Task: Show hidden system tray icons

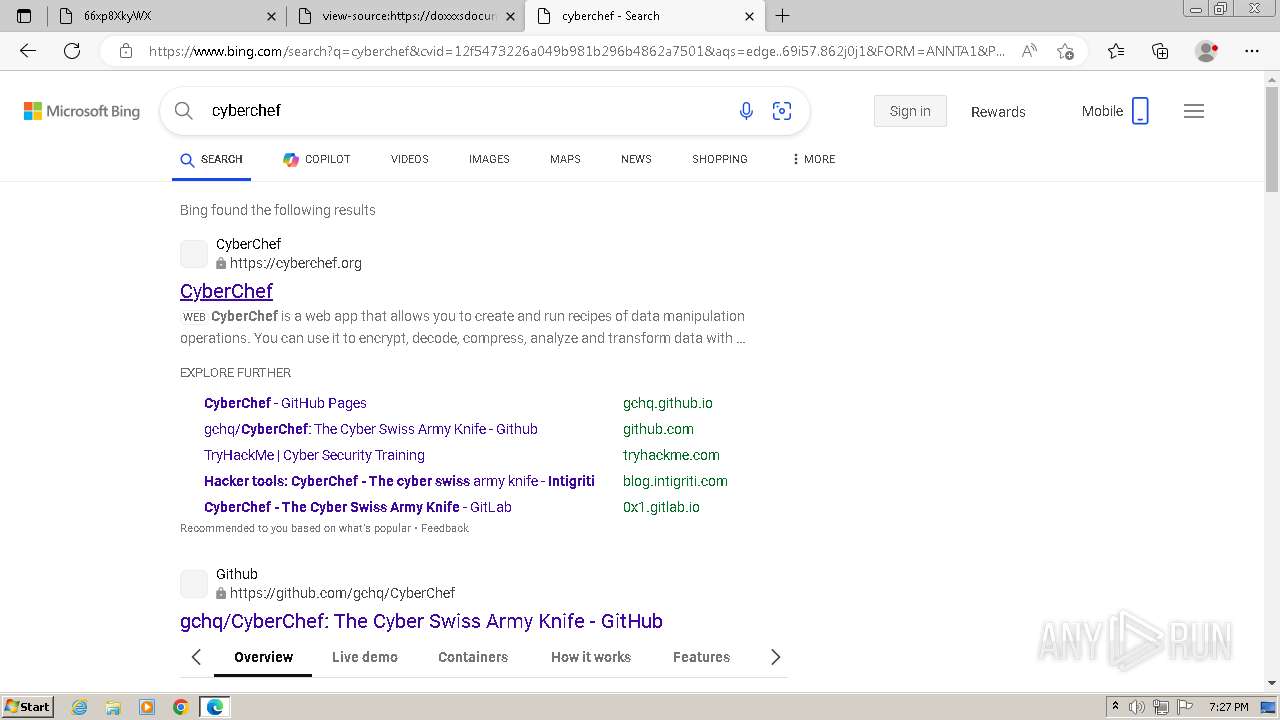Action: tap(1115, 707)
